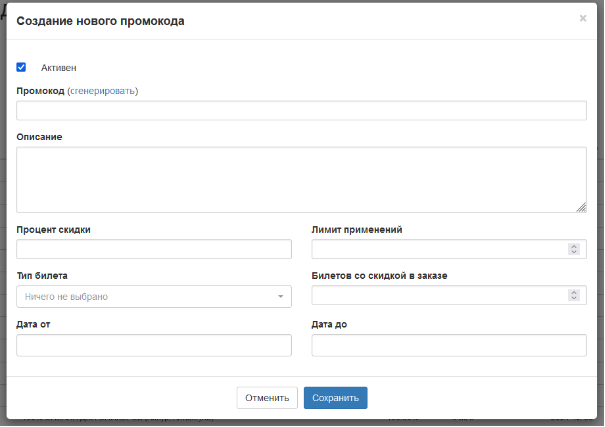Increment Билетов со скидкой в заказе stepper
This screenshot has width=605, height=427.
pos(573,292)
